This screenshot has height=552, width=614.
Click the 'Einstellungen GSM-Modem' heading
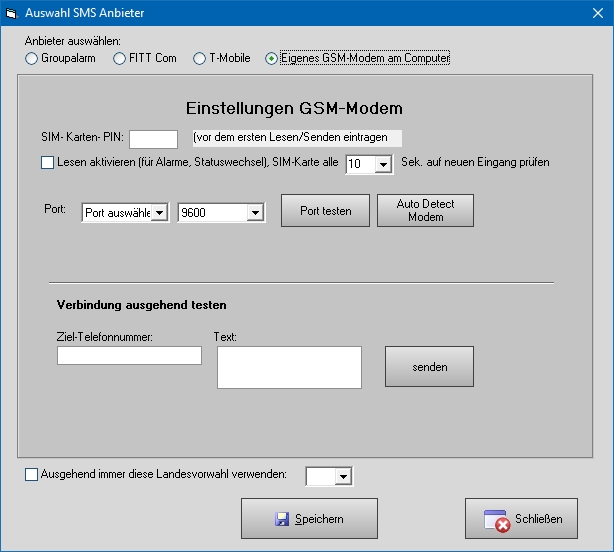pos(294,108)
